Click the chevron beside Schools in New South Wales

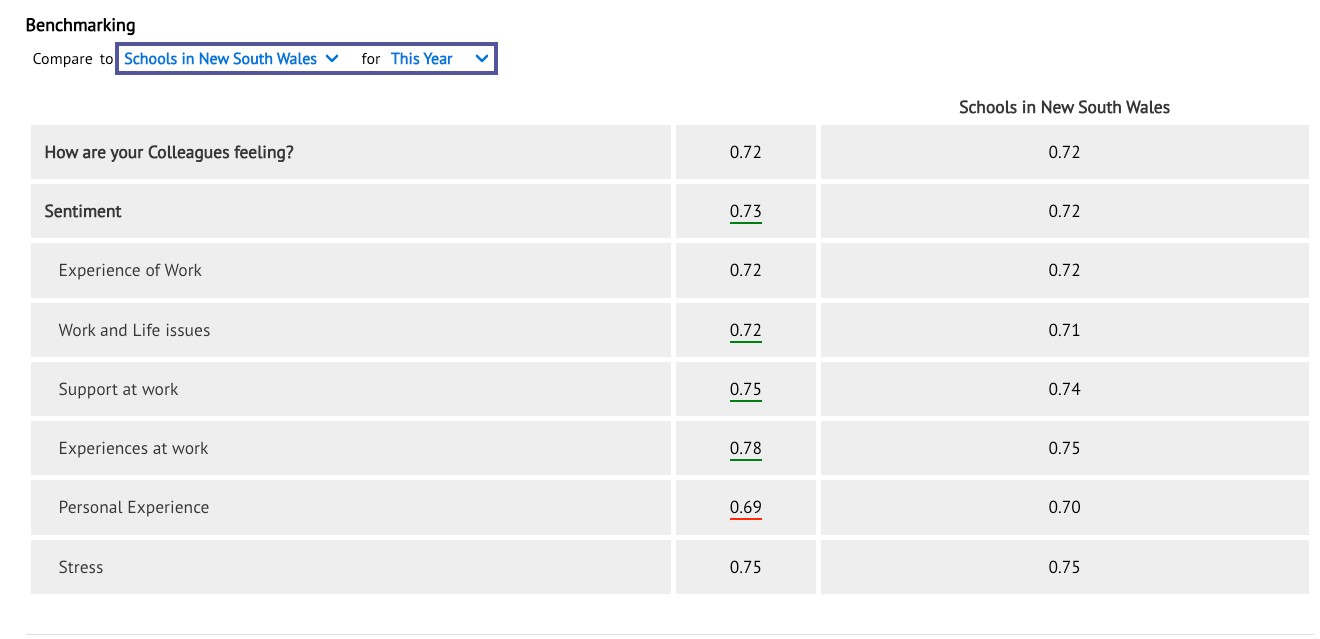333,59
